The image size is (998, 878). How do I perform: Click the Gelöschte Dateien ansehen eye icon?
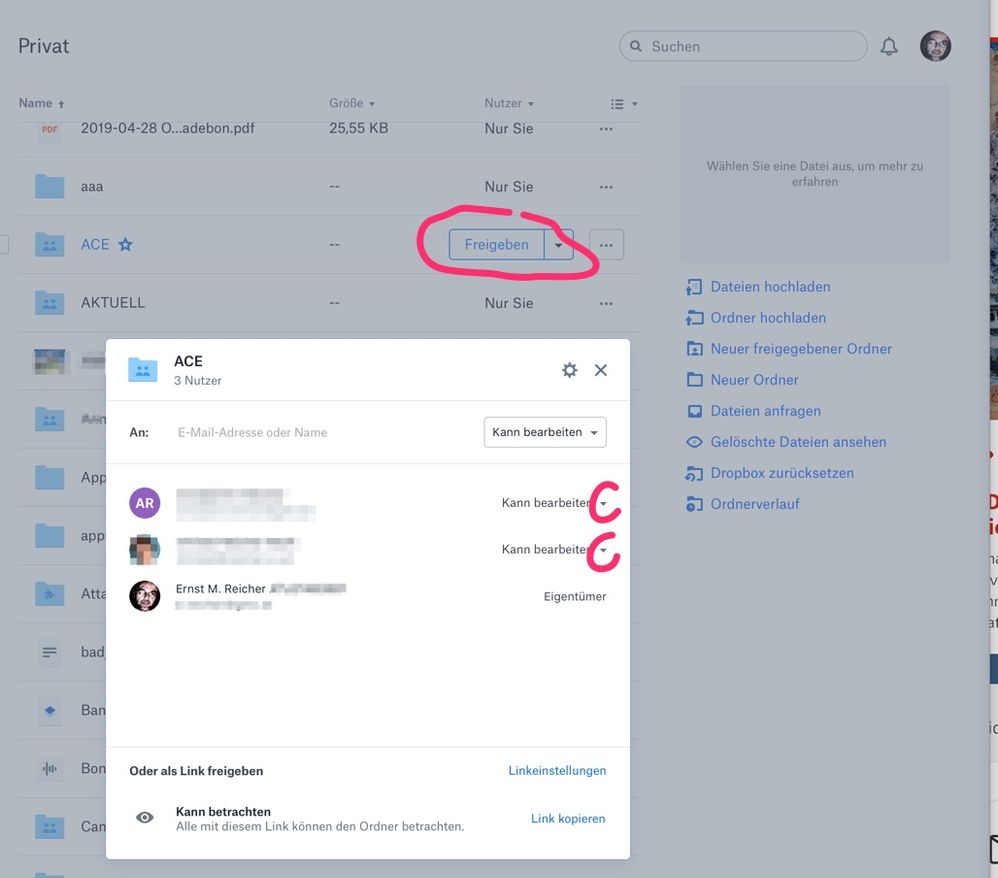click(694, 442)
